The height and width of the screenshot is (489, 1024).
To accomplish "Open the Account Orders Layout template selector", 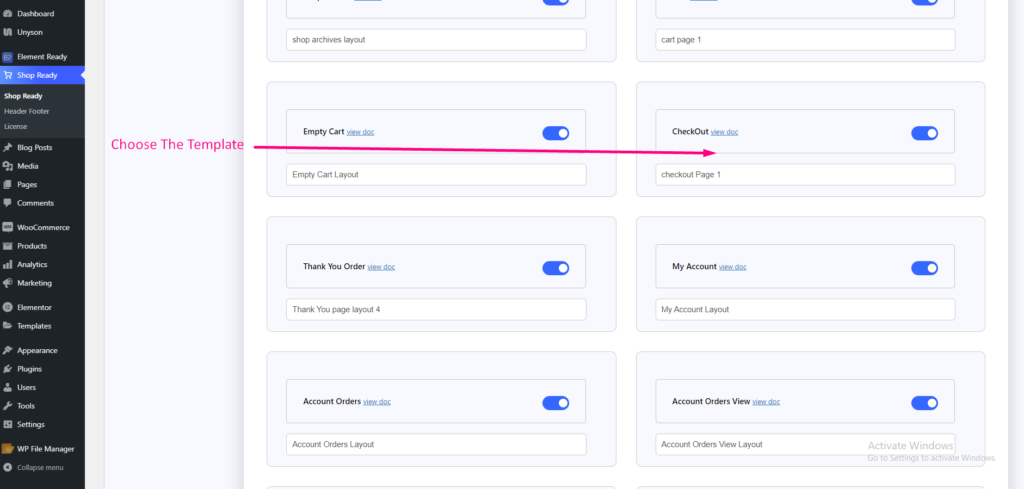I will coord(436,444).
